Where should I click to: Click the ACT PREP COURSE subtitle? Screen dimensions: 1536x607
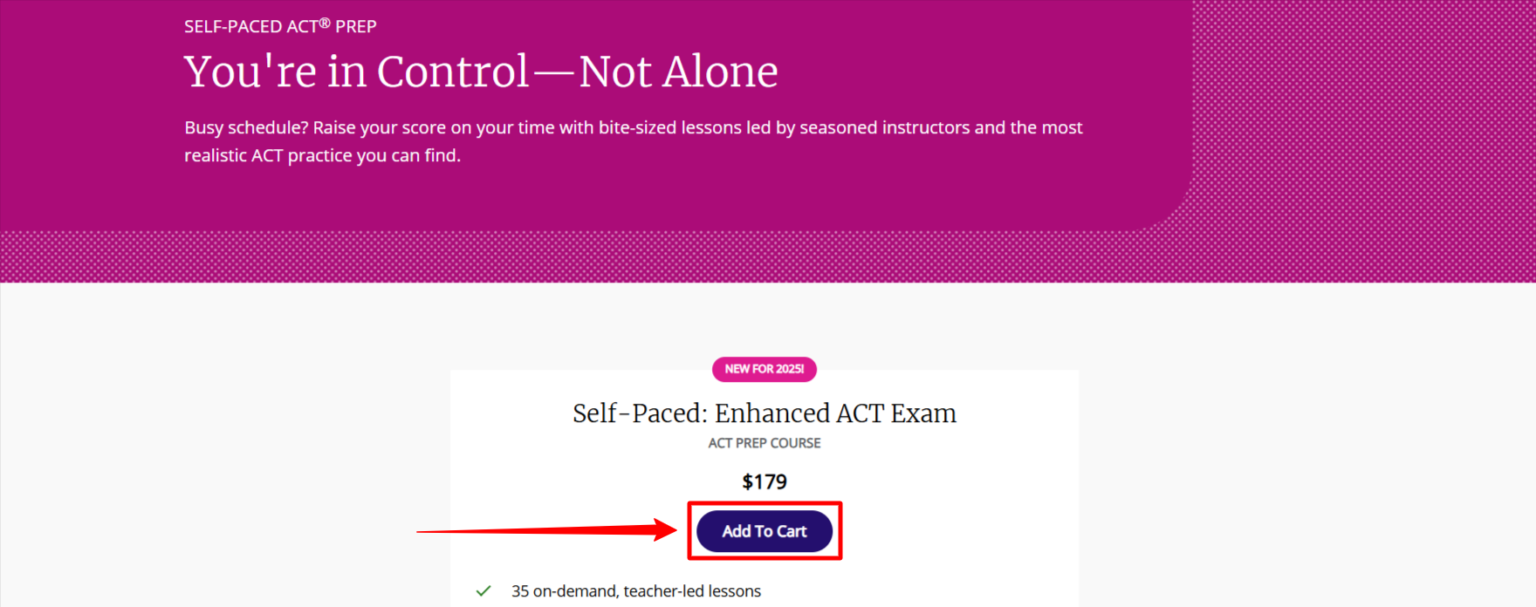tap(764, 443)
